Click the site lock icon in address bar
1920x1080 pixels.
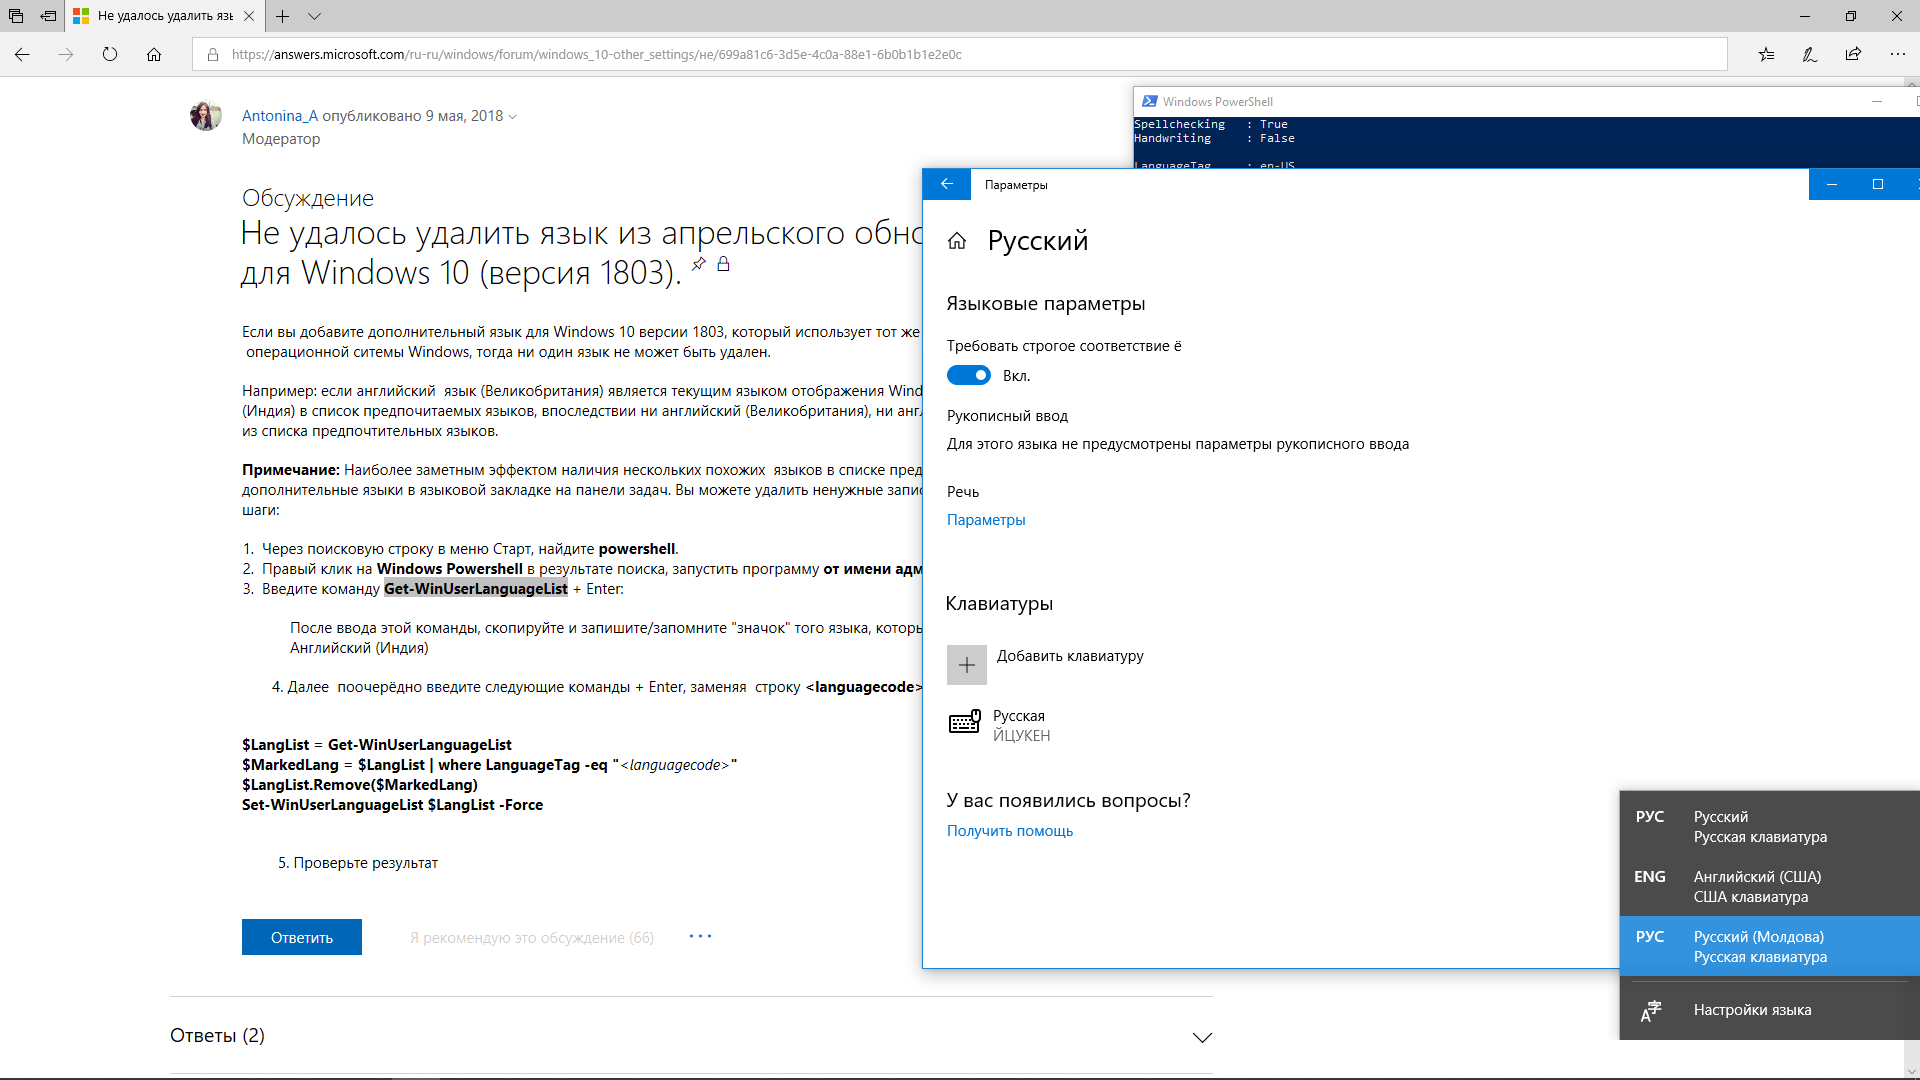[x=213, y=55]
